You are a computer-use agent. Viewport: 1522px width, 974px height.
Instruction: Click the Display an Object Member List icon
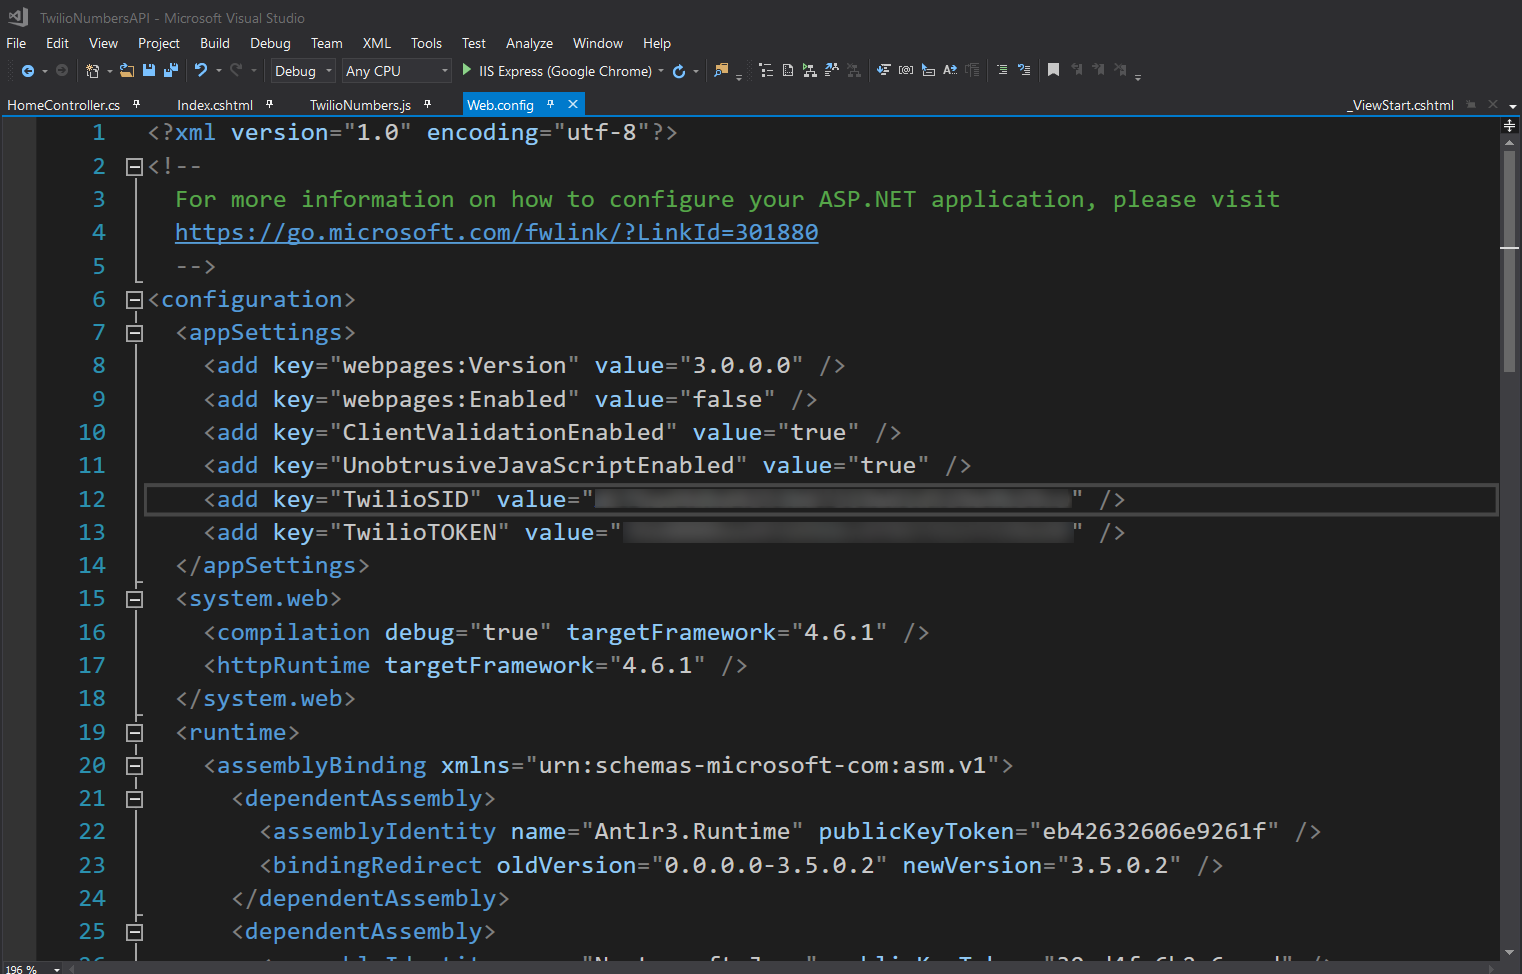pos(883,70)
